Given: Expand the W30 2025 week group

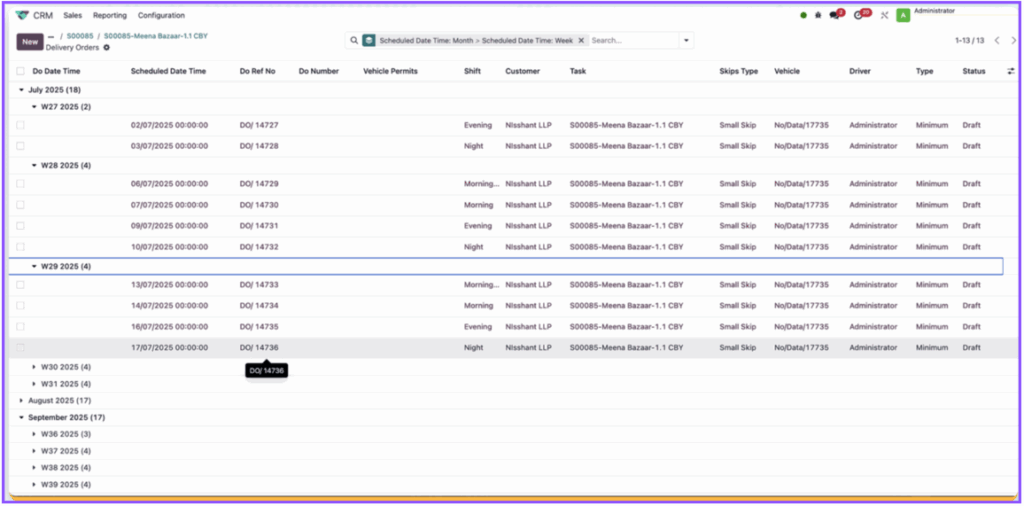Looking at the screenshot, I should click(x=36, y=367).
